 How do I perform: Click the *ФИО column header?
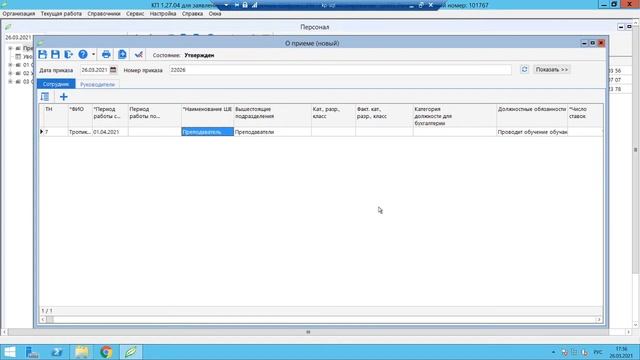[80, 116]
